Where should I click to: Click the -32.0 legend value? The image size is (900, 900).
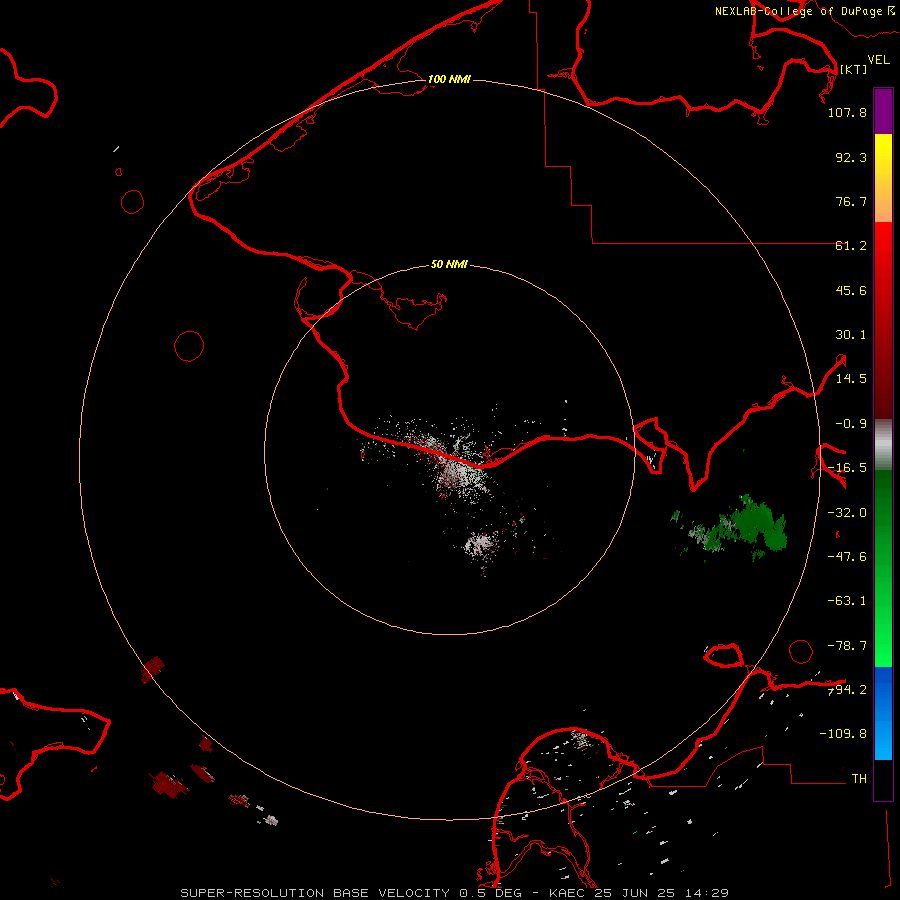(x=847, y=513)
